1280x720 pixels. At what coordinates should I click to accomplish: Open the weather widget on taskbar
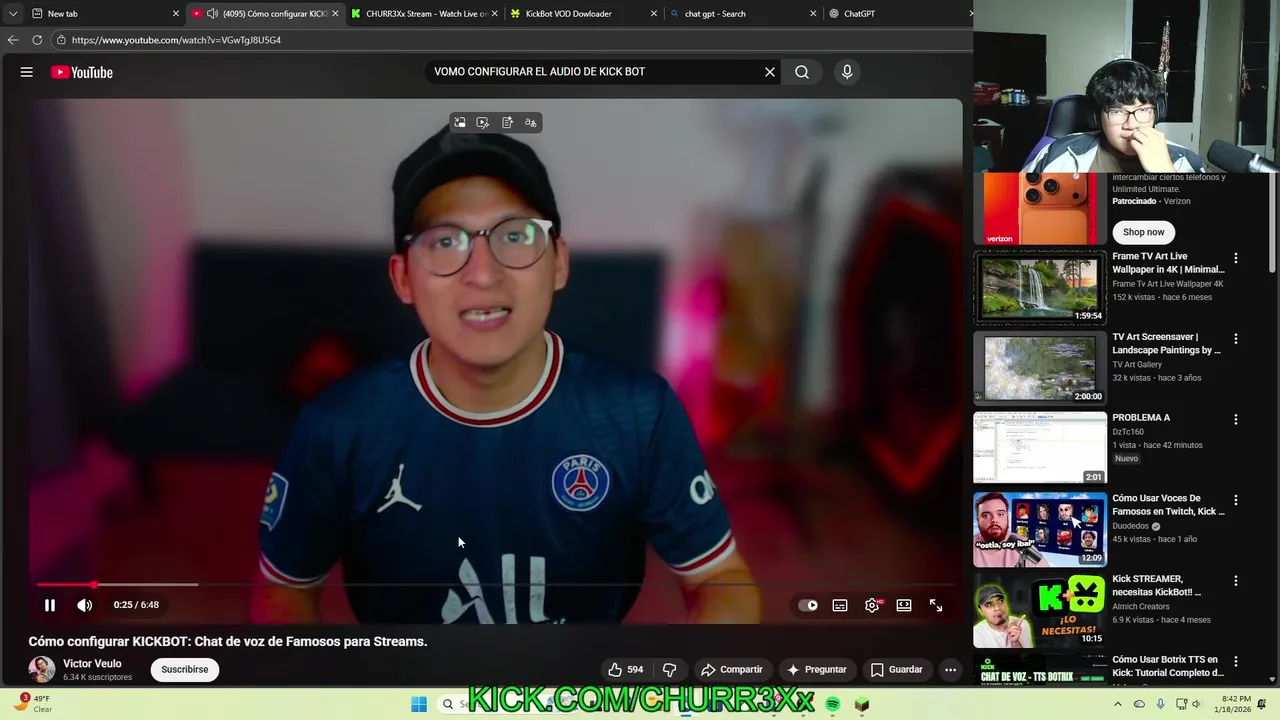(x=32, y=704)
